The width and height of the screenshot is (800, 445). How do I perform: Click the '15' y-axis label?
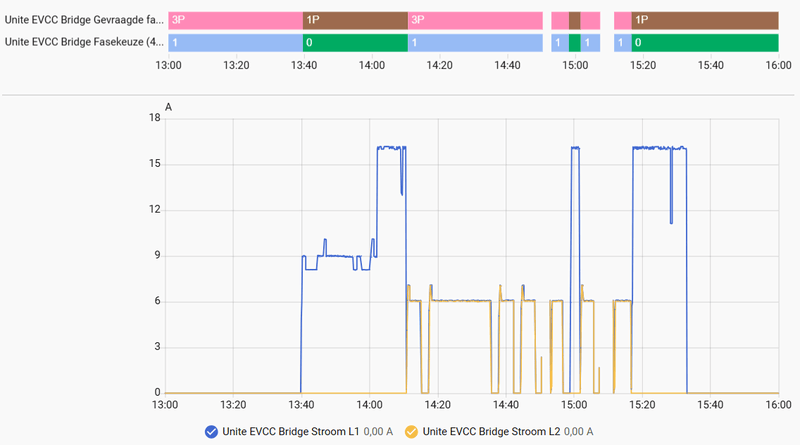[x=155, y=164]
